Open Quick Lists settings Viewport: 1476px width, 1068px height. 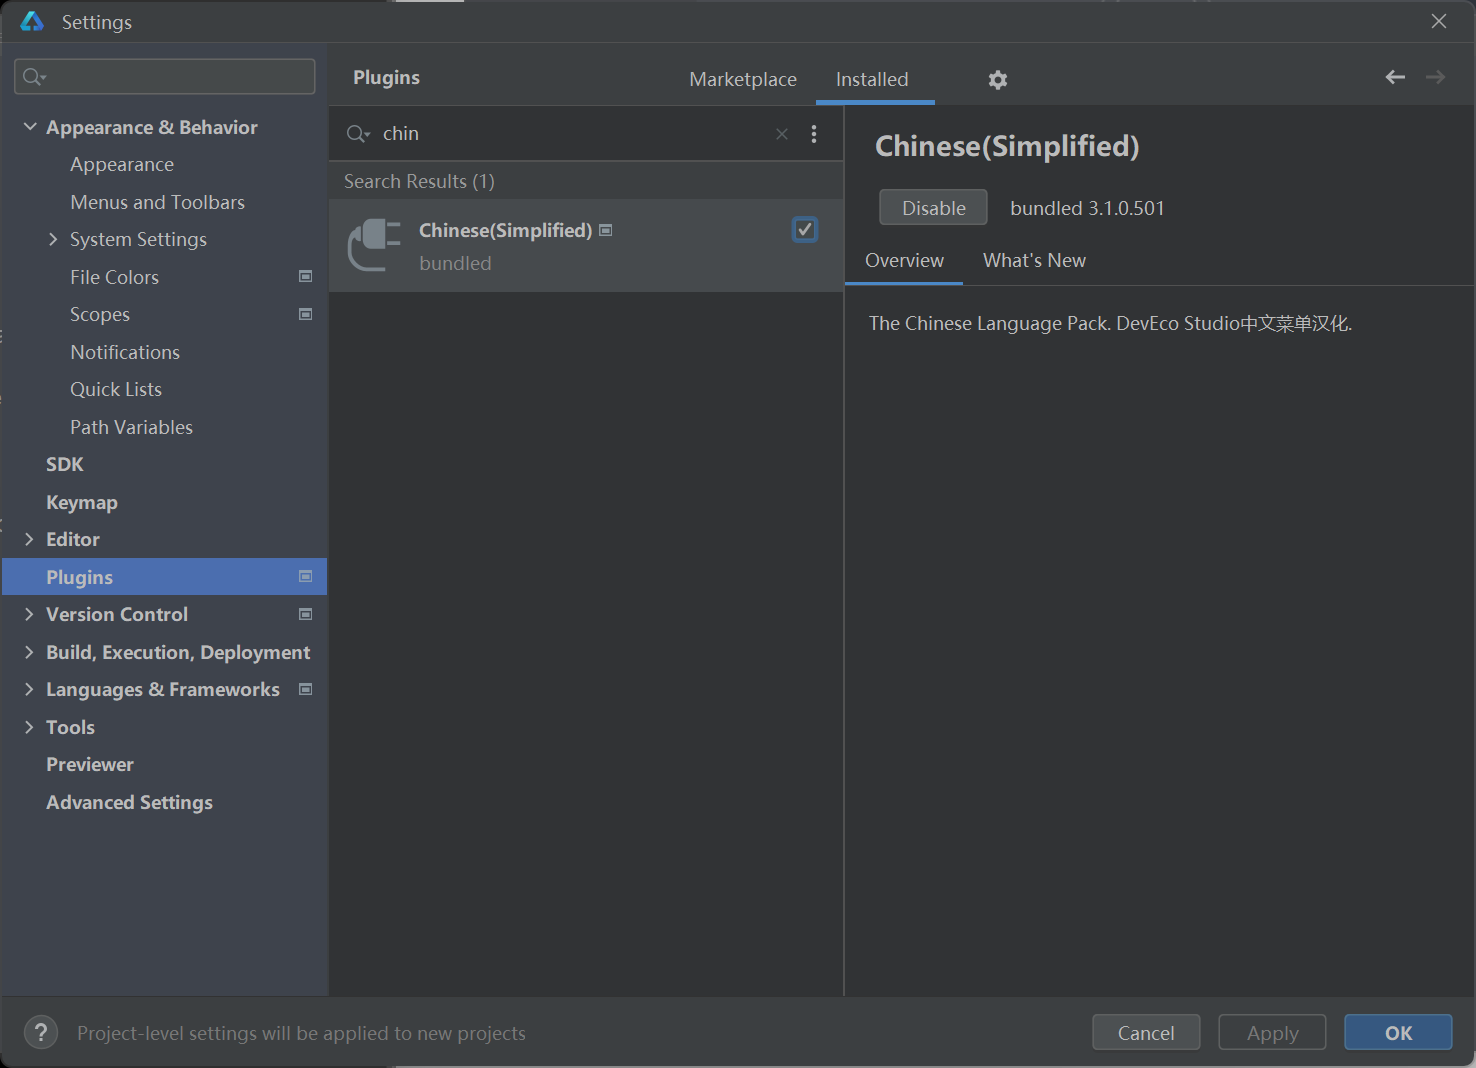[x=116, y=389]
